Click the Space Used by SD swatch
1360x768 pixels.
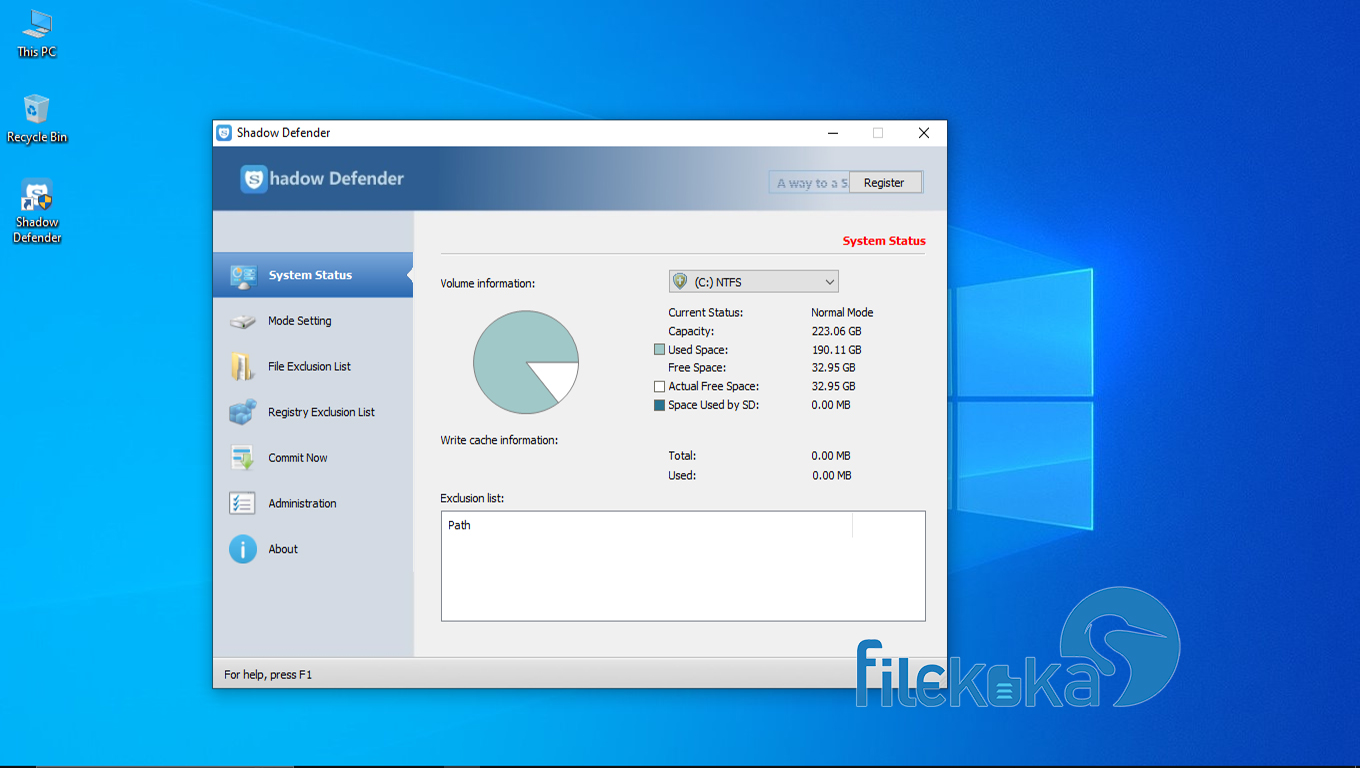click(659, 405)
